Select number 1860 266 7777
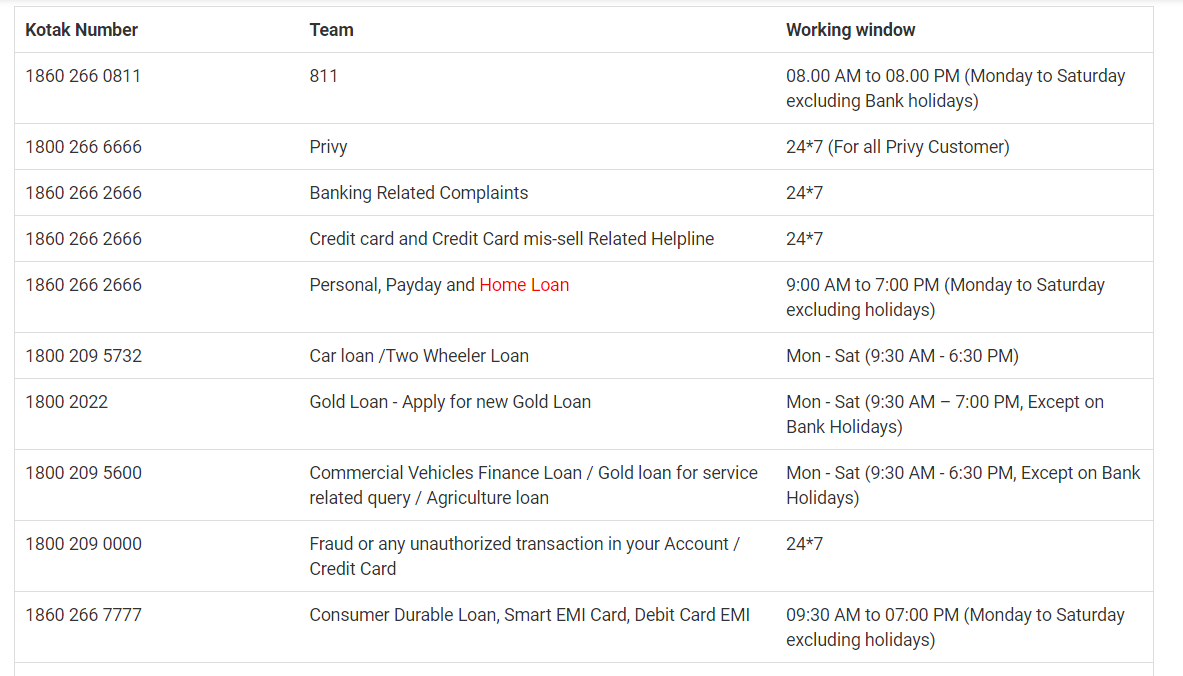 point(84,615)
